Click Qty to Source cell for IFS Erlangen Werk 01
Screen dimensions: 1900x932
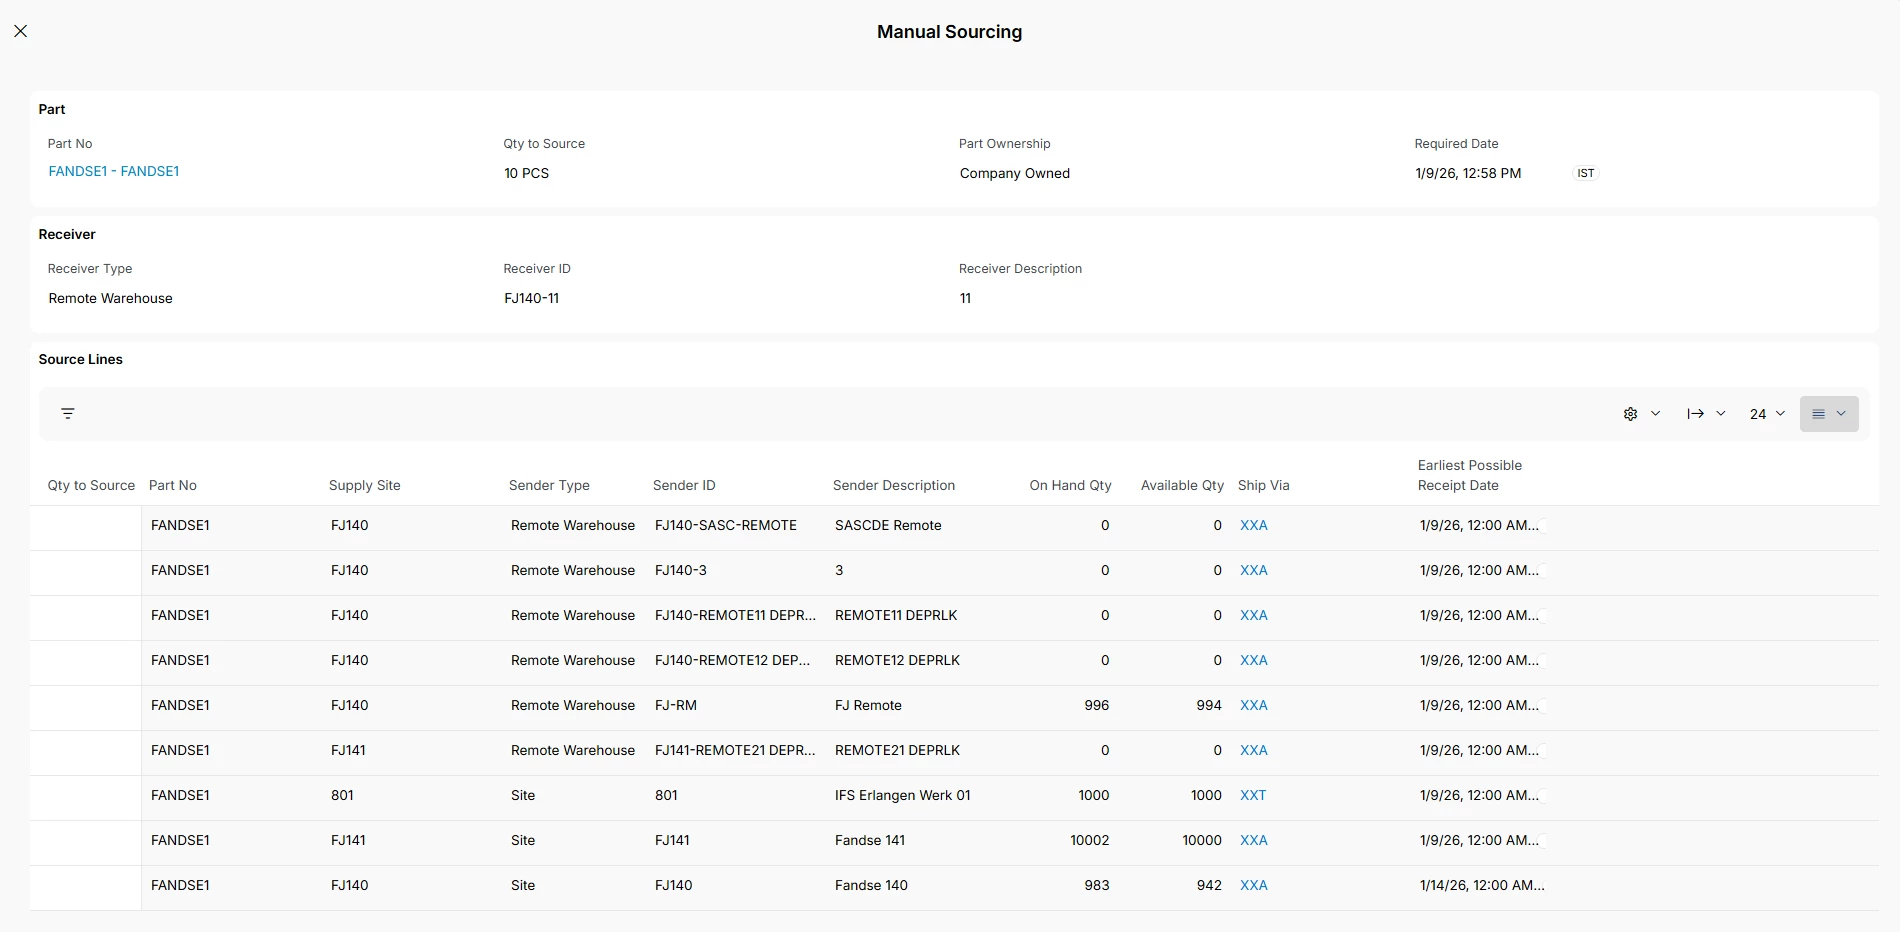point(86,795)
